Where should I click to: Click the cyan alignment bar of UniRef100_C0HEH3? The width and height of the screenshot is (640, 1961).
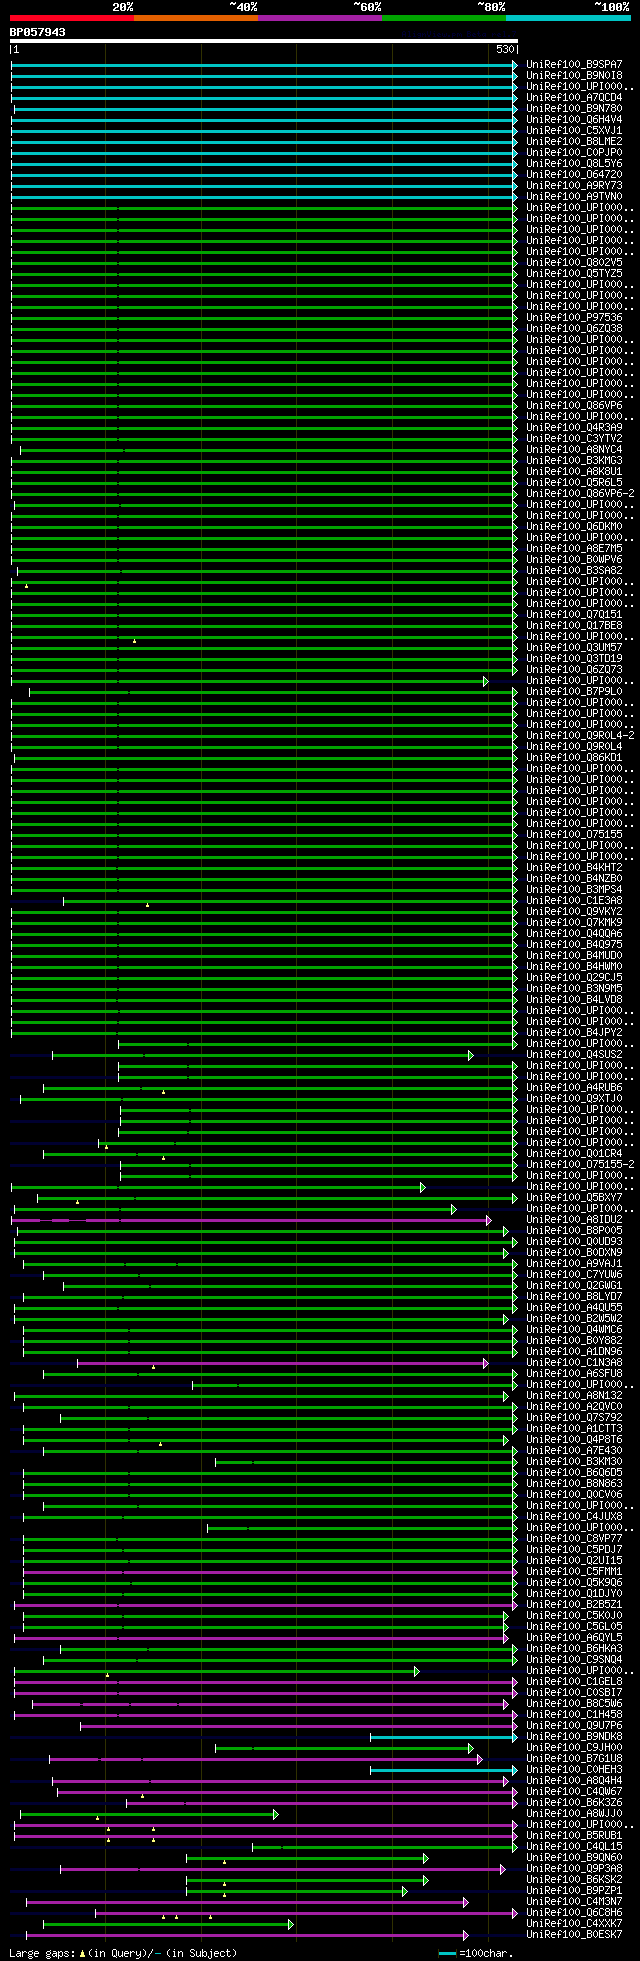point(444,1770)
